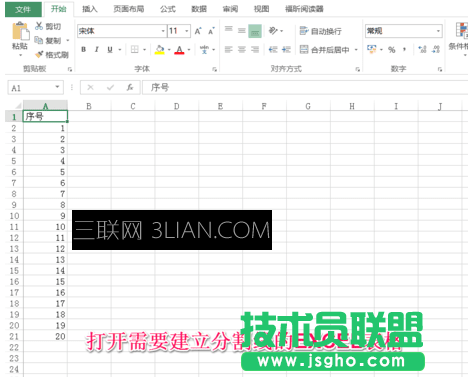Image resolution: width=468 pixels, height=377 pixels.
Task: Expand the borders dropdown arrow
Action: pos(145,50)
